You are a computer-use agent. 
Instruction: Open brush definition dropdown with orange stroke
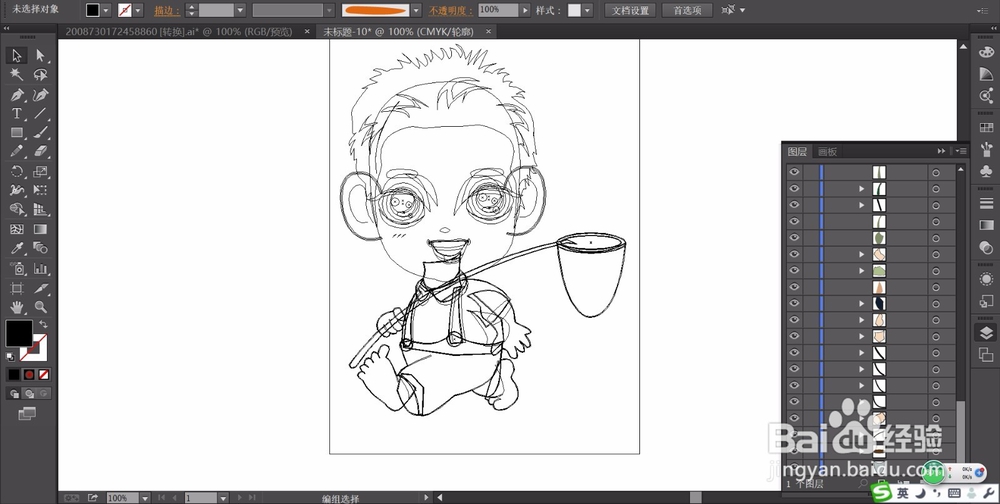pyautogui.click(x=416, y=10)
